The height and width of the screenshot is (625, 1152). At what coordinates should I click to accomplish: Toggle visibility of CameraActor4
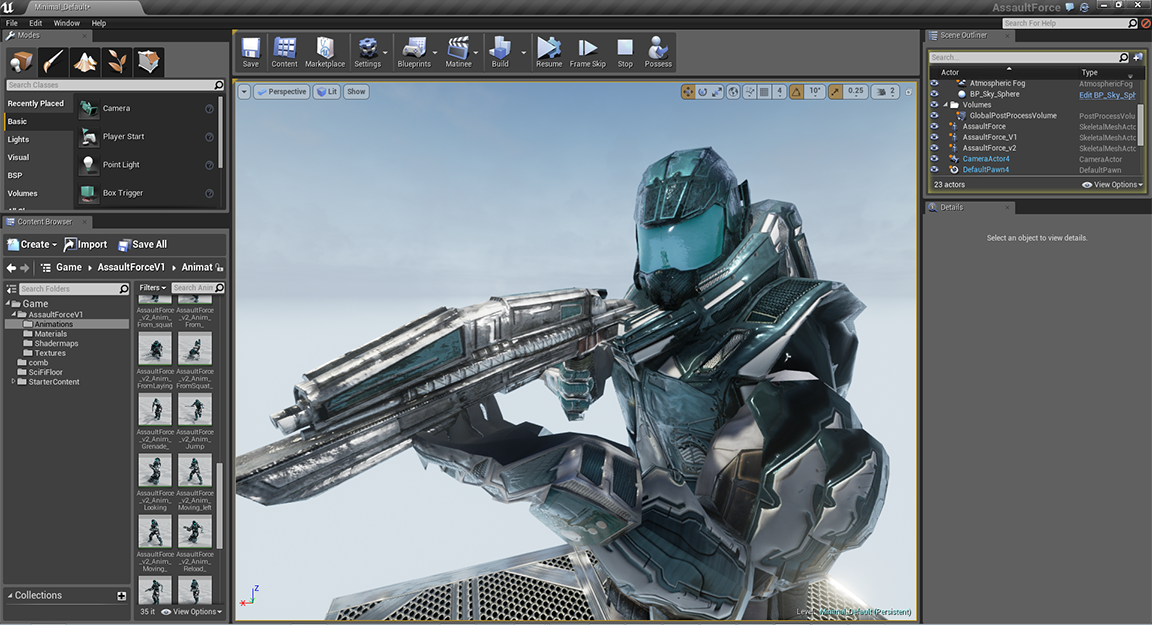935,159
